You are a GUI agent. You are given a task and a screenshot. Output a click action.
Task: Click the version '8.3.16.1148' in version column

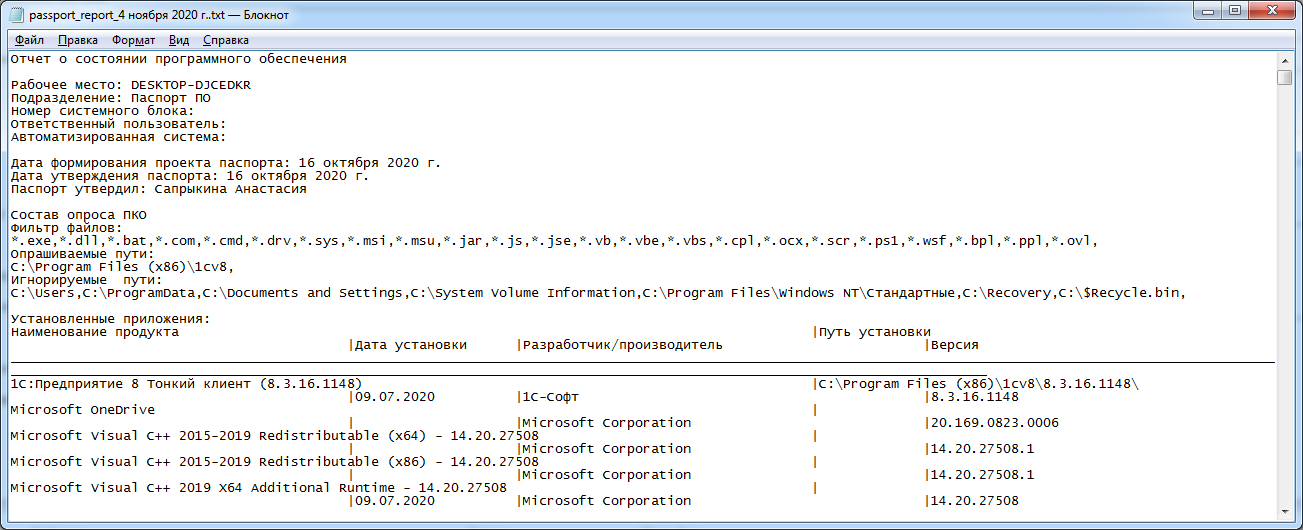[x=975, y=397]
